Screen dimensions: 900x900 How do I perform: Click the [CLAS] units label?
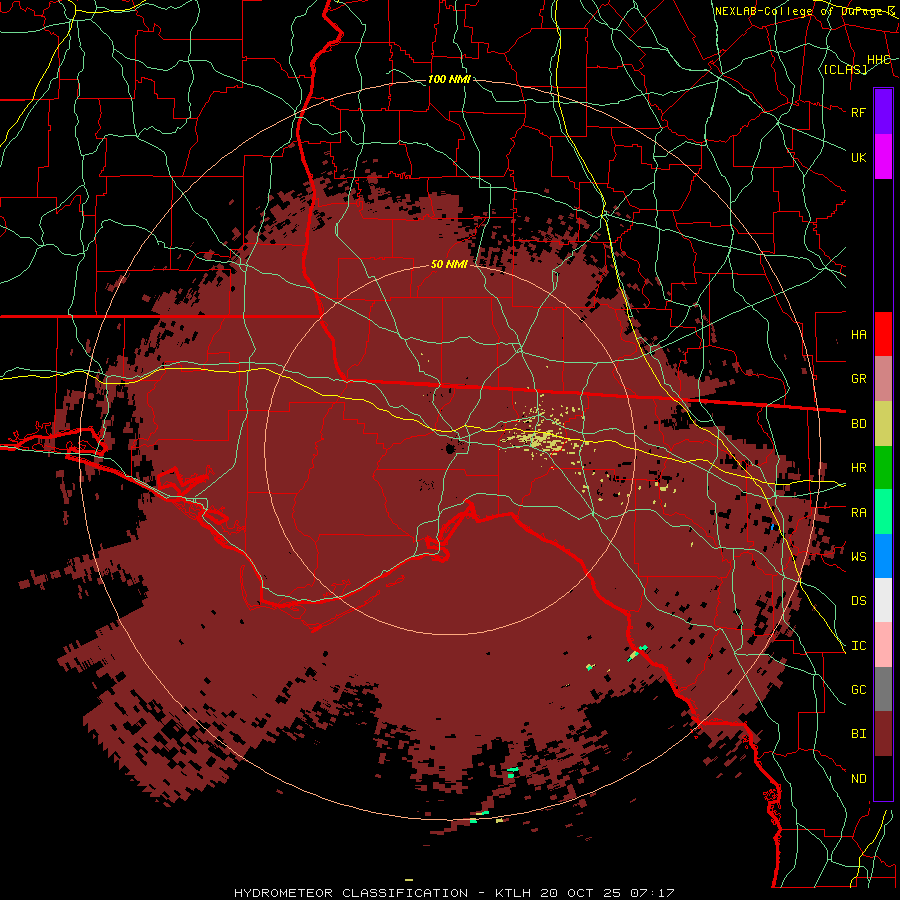(845, 69)
